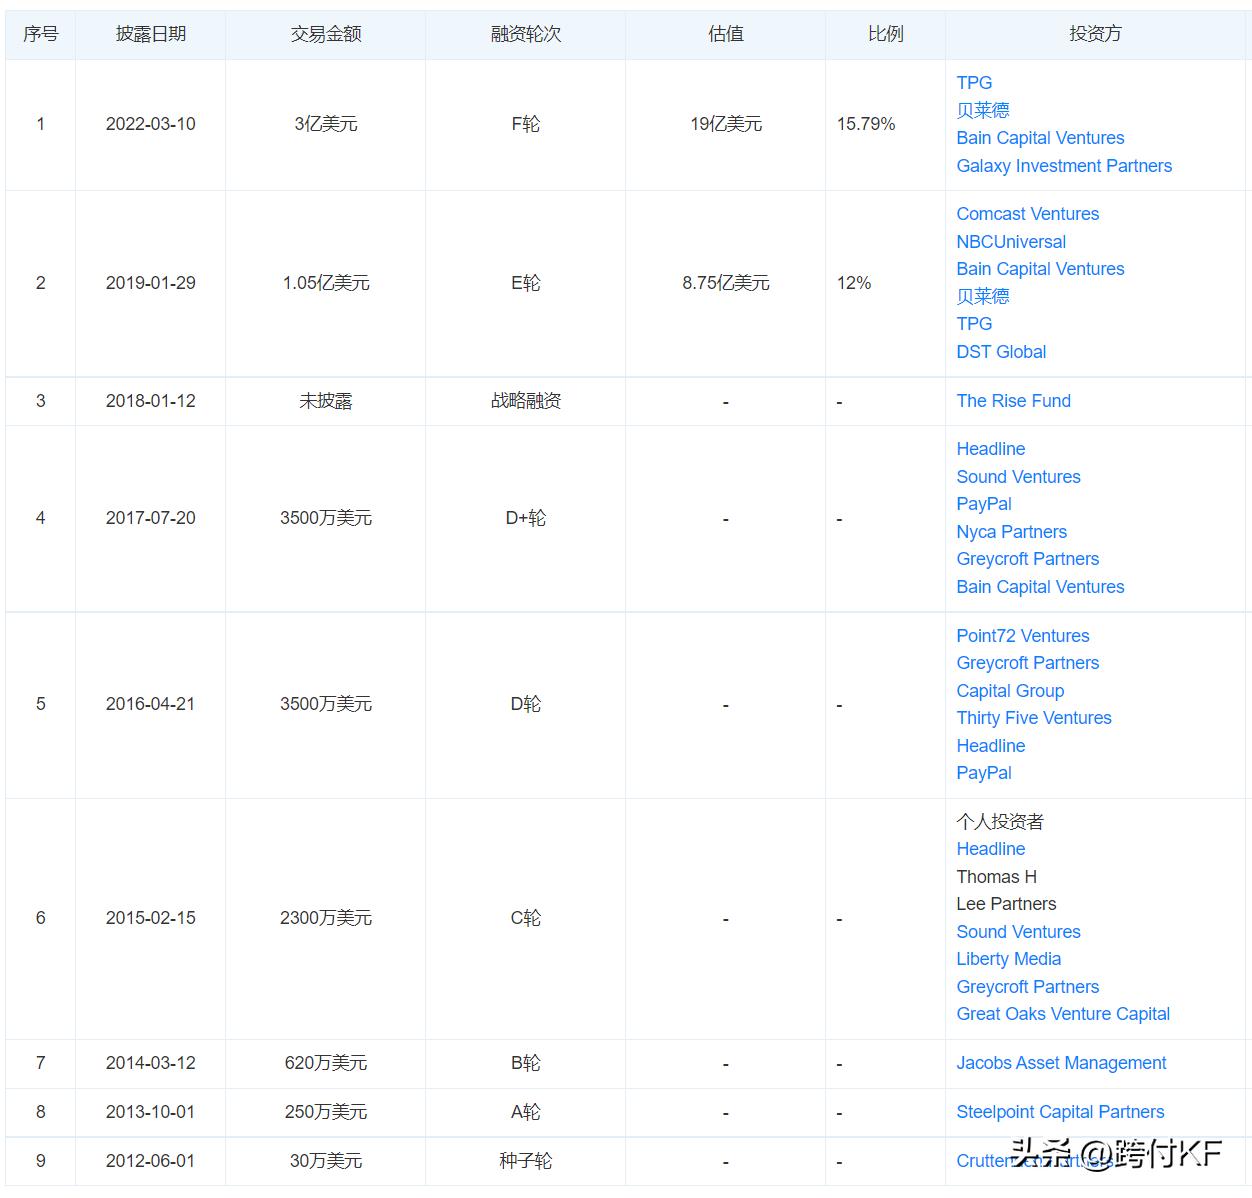Click the NBCUniversal link
This screenshot has height=1198, width=1252.
[x=1010, y=241]
